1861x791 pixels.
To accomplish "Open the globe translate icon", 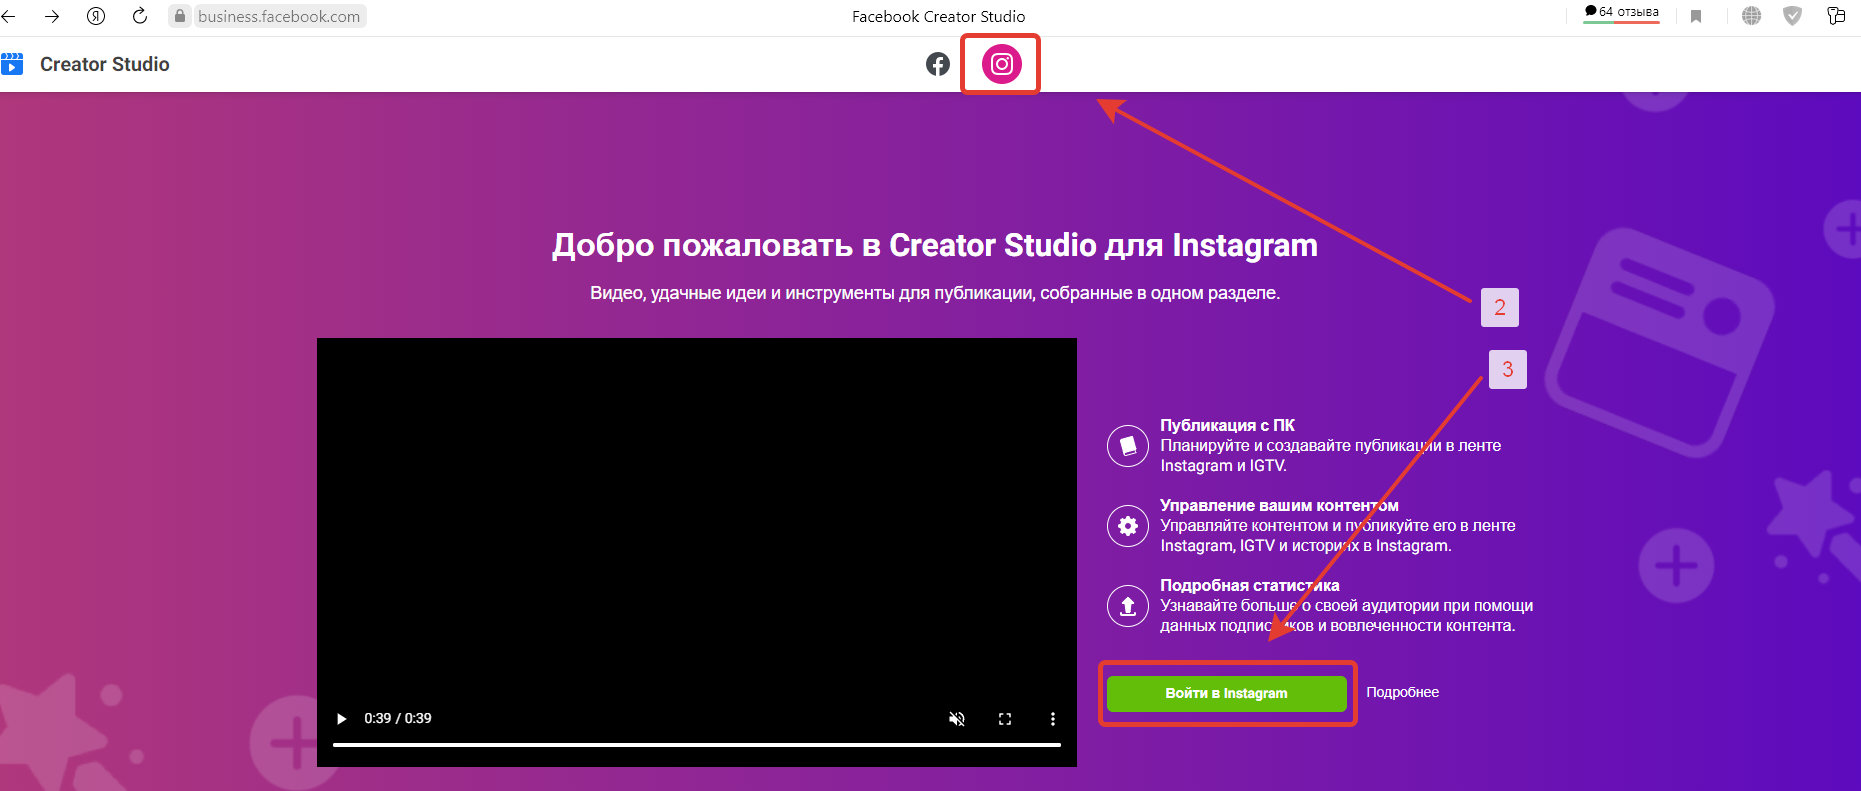I will pos(1751,16).
